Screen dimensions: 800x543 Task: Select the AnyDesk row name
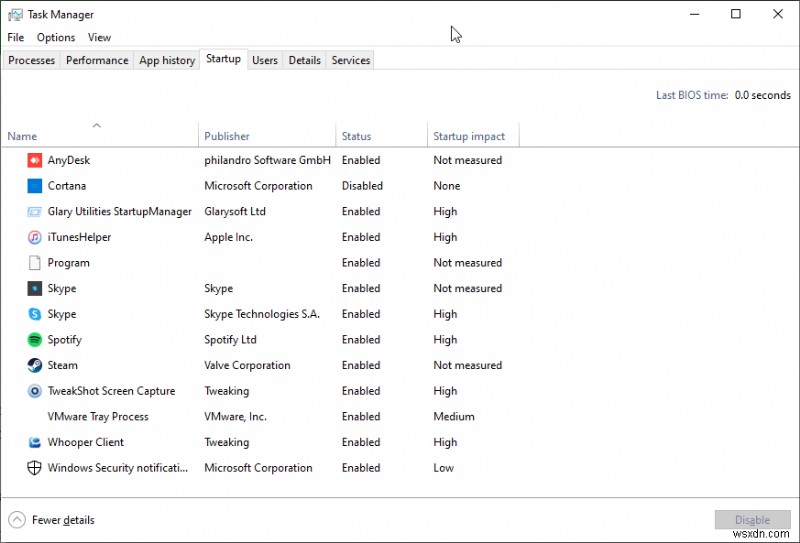[69, 160]
